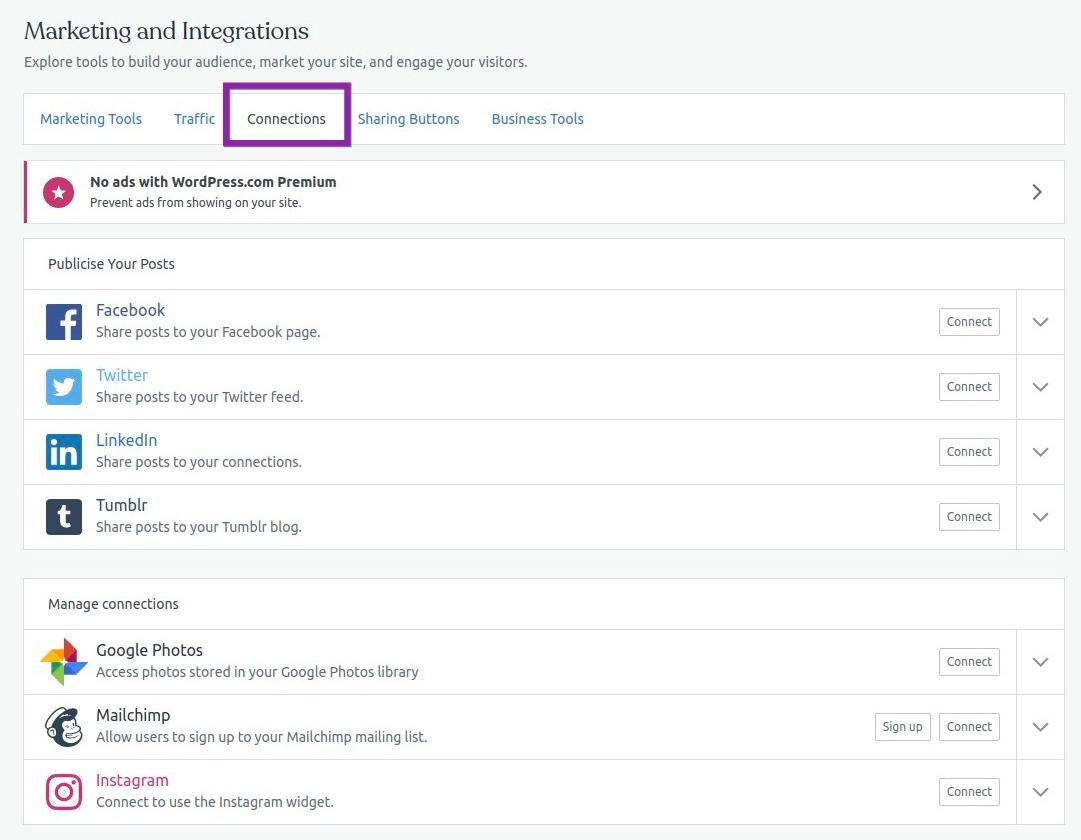Click 'Share posts to your Facebook page.' text
The width and height of the screenshot is (1081, 840).
[208, 332]
